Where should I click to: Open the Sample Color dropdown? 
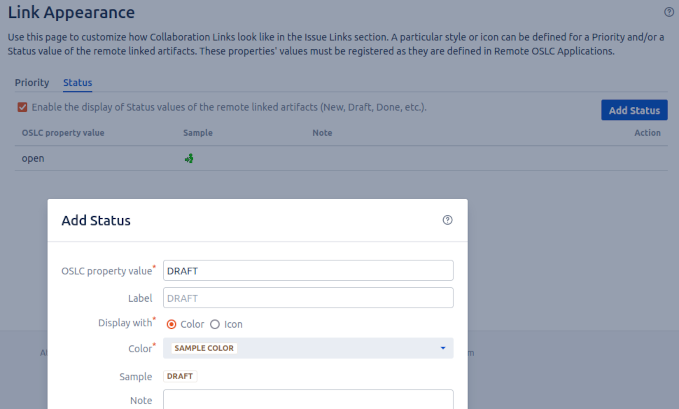pyautogui.click(x=308, y=348)
